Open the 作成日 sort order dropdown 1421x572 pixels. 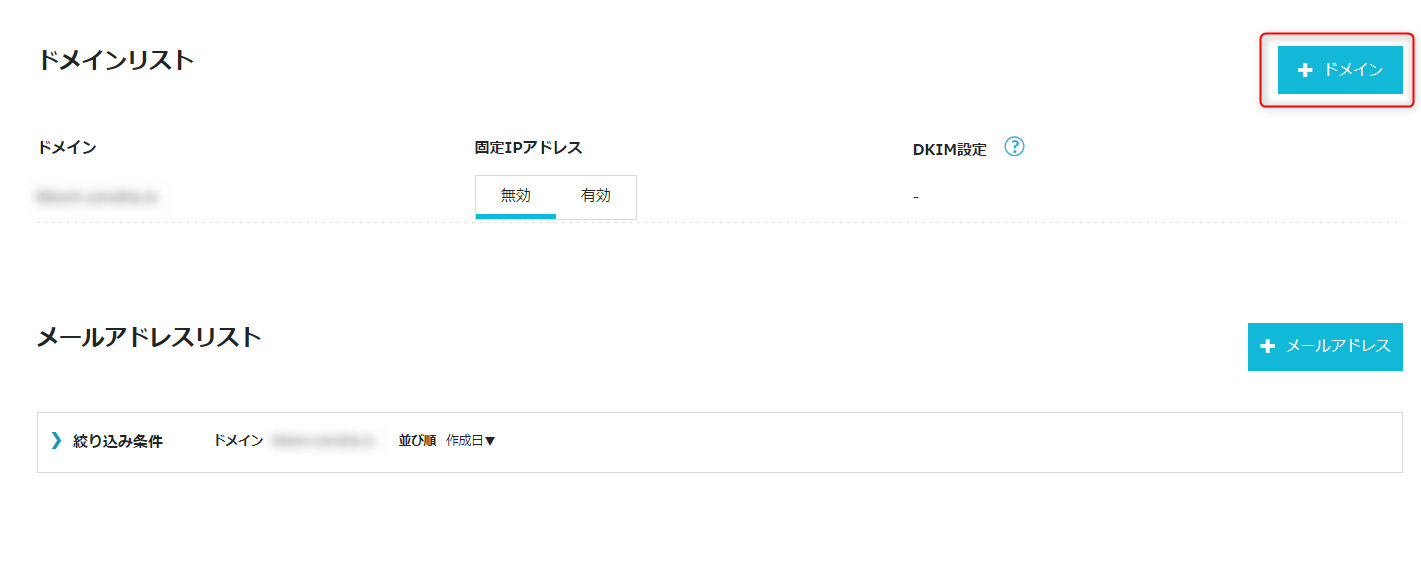[x=471, y=441]
